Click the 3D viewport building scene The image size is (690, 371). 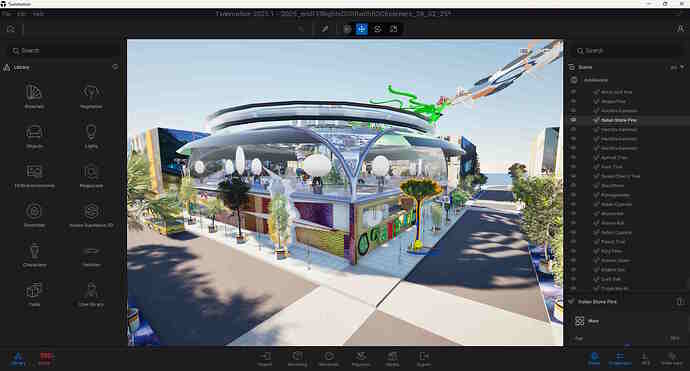[x=345, y=192]
